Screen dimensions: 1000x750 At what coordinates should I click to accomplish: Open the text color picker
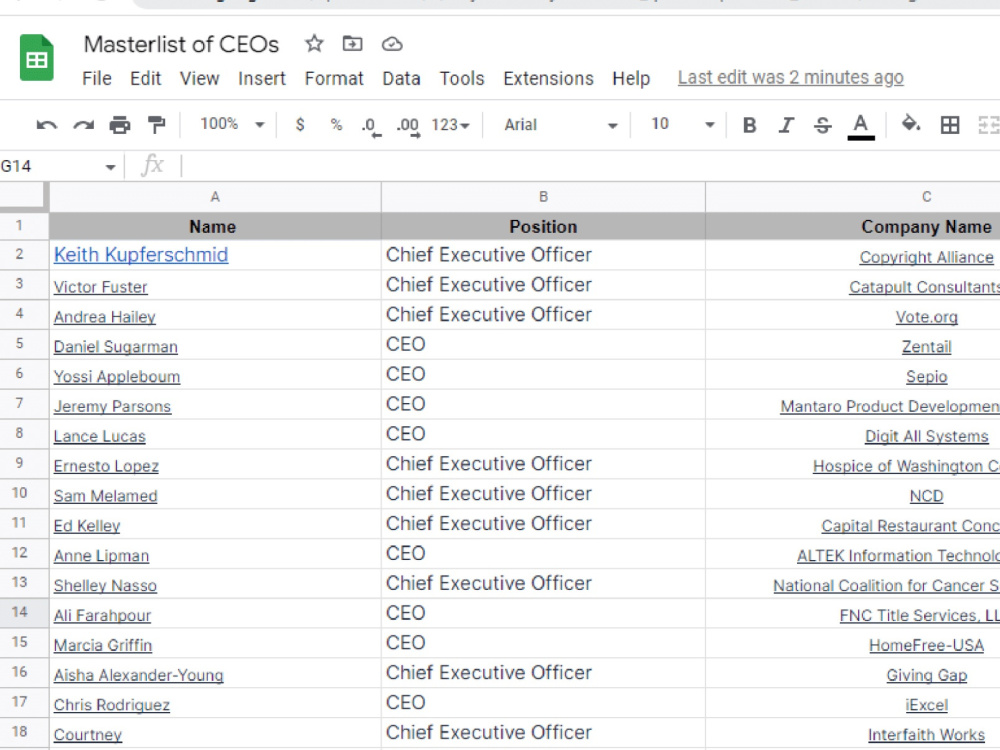[x=860, y=126]
